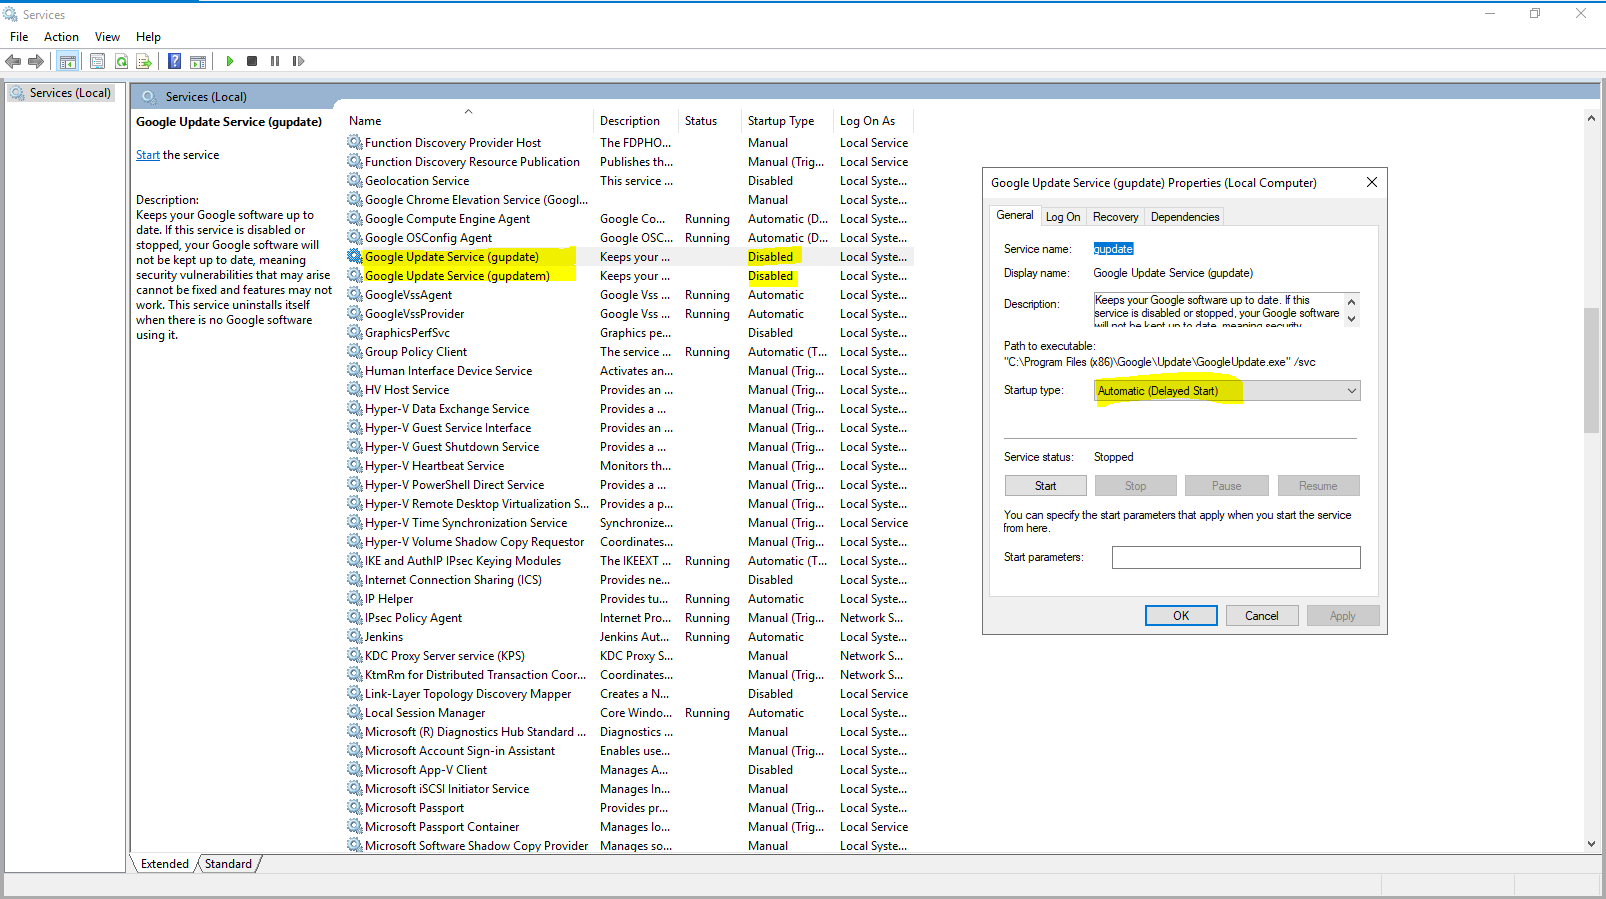
Task: Sort by the Startup Type column header
Action: [x=787, y=121]
